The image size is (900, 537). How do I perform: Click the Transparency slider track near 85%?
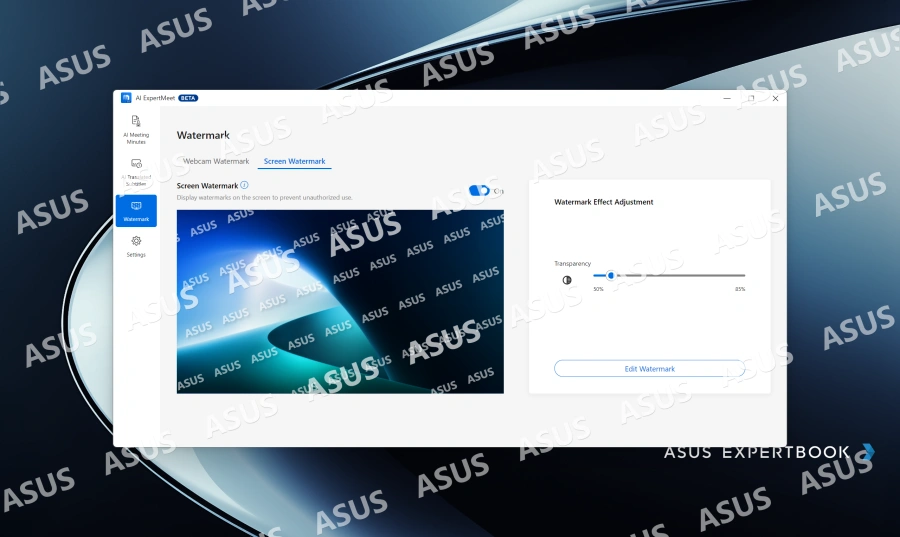[739, 275]
